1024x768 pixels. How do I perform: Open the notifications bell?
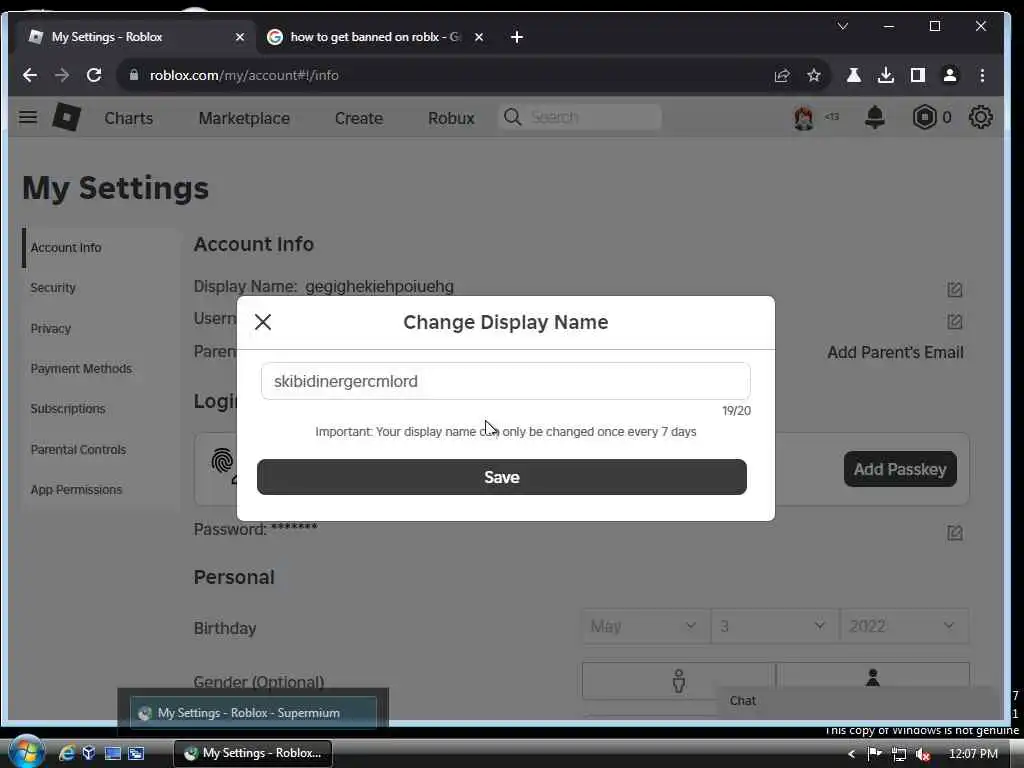874,118
